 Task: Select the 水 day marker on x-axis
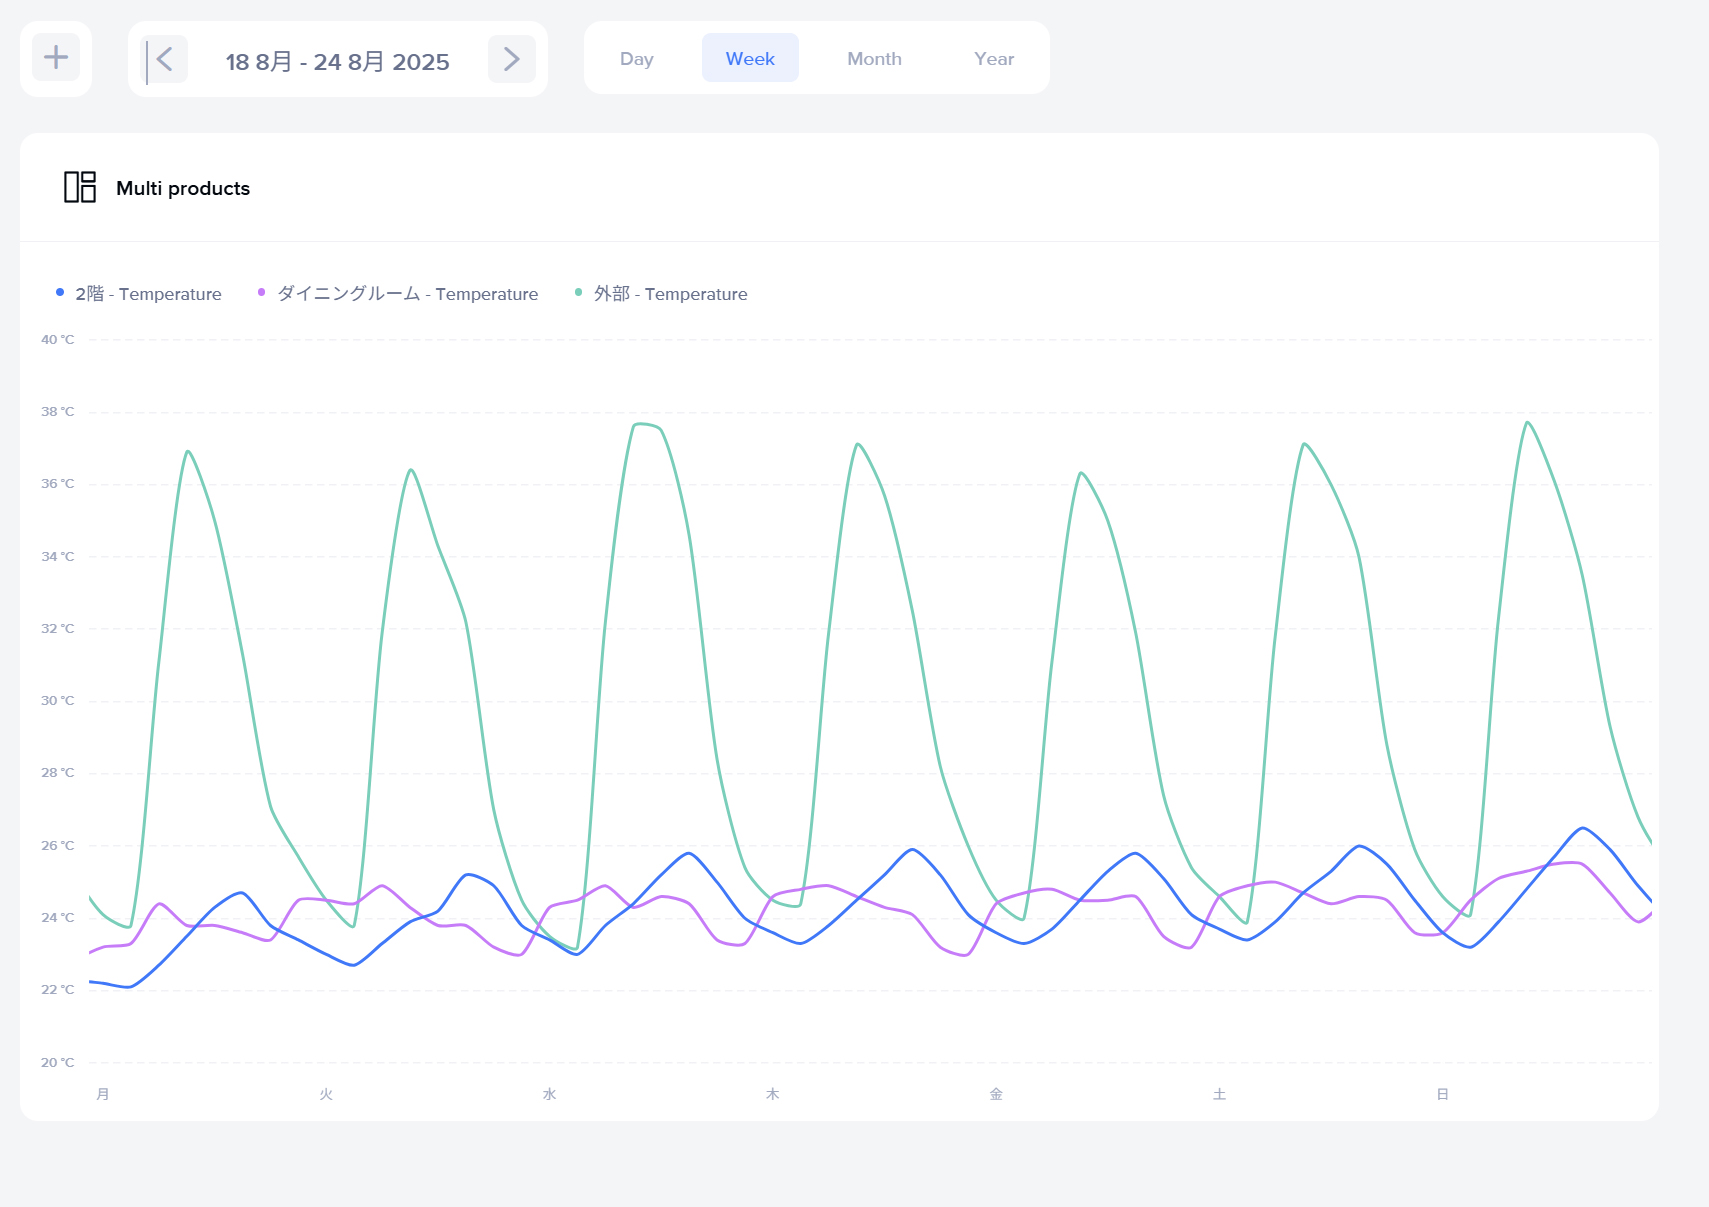(x=549, y=1094)
